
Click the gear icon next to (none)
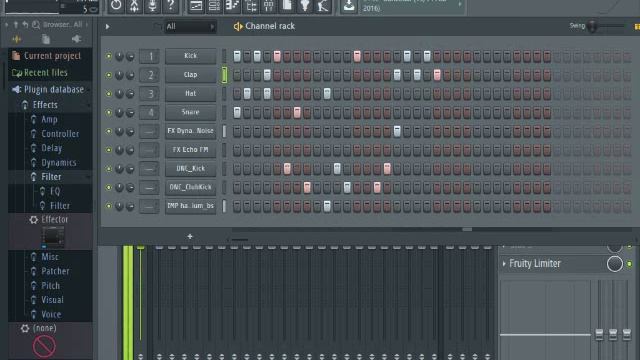point(25,328)
